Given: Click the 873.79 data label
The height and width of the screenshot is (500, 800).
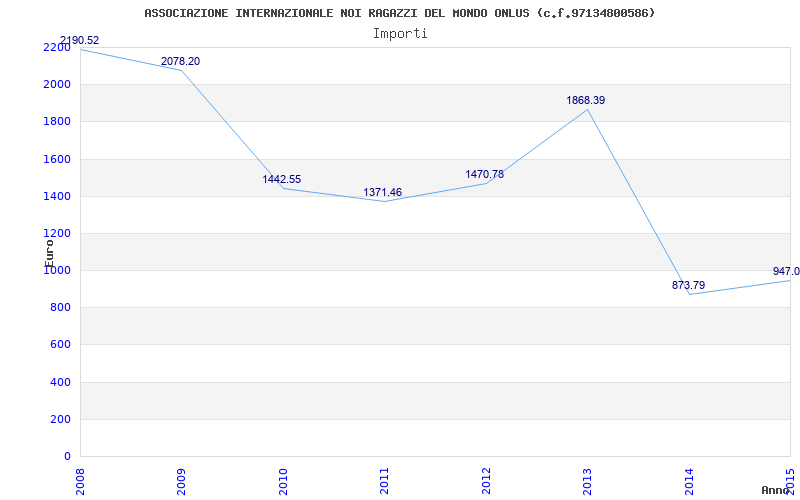Looking at the screenshot, I should (688, 285).
